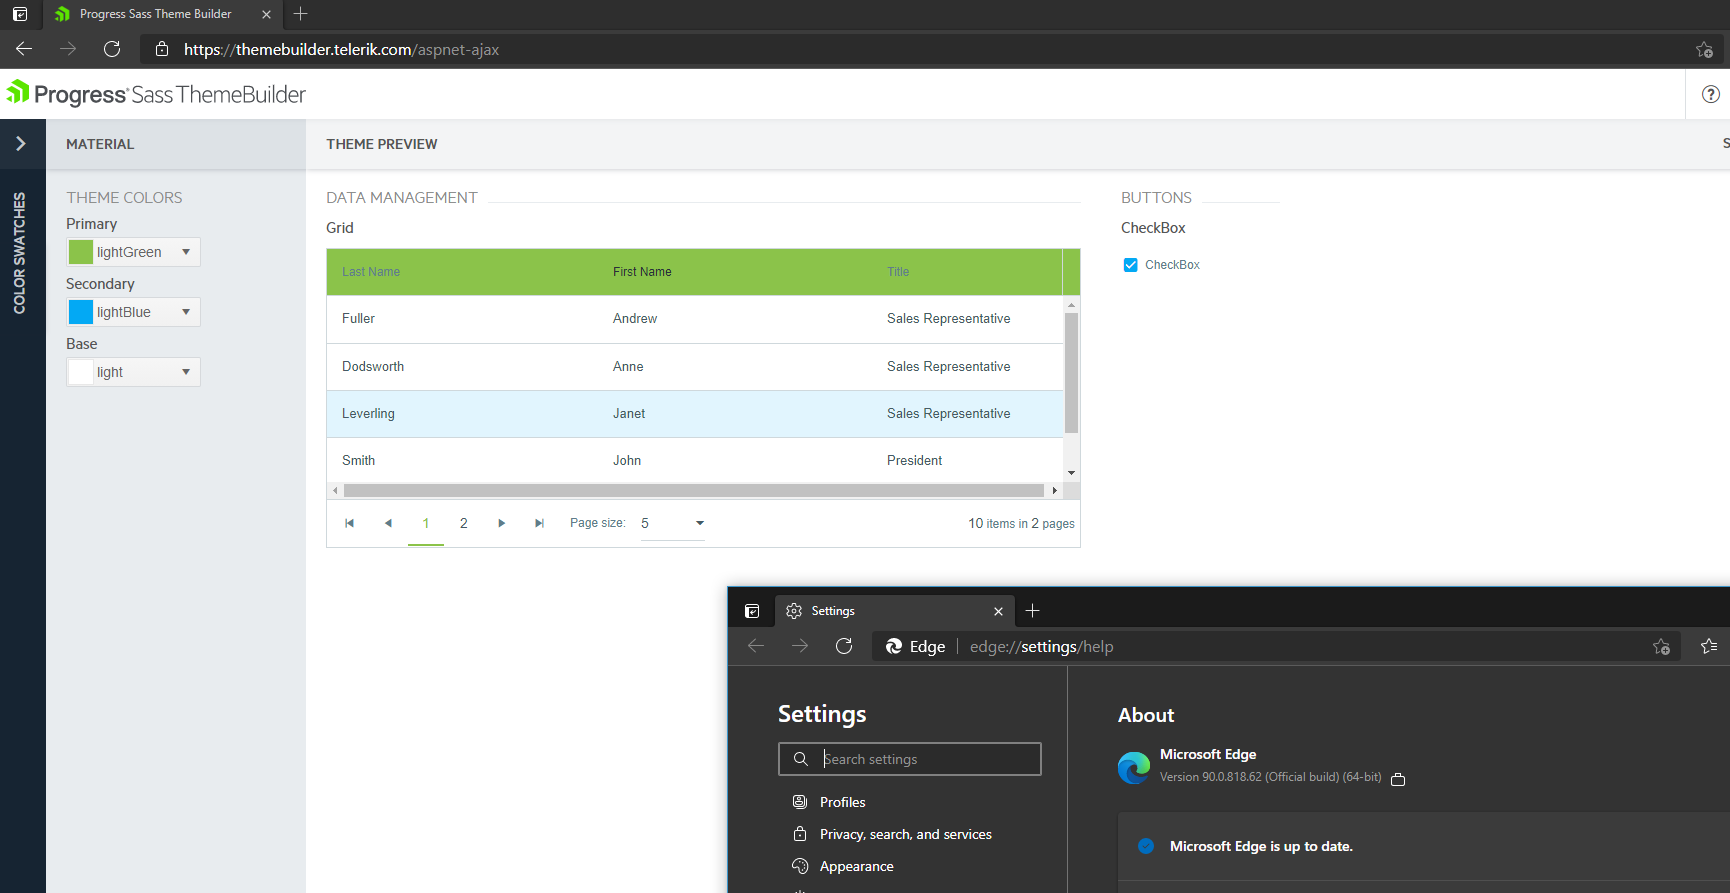Open a new tab in ThemeBuilder window
1730x893 pixels.
point(300,14)
